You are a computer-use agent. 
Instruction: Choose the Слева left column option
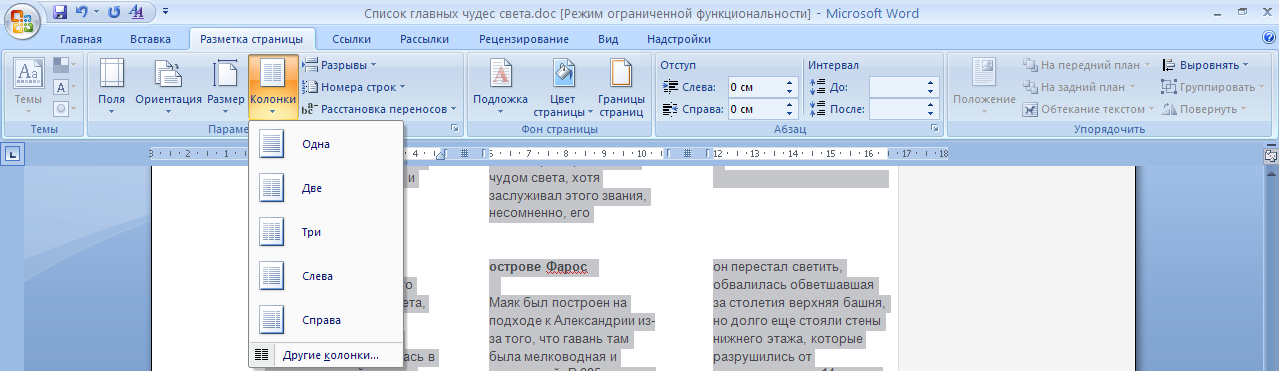[x=326, y=276]
